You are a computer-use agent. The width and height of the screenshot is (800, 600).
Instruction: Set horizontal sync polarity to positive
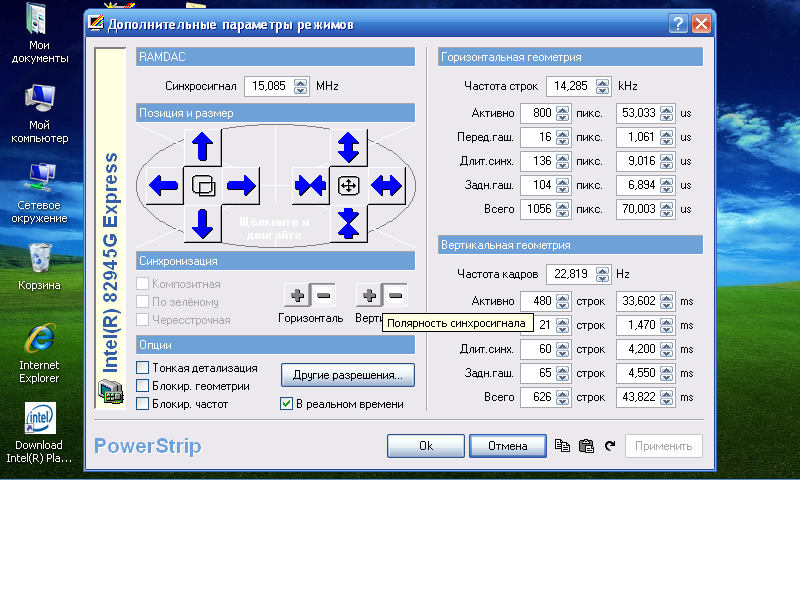(298, 295)
